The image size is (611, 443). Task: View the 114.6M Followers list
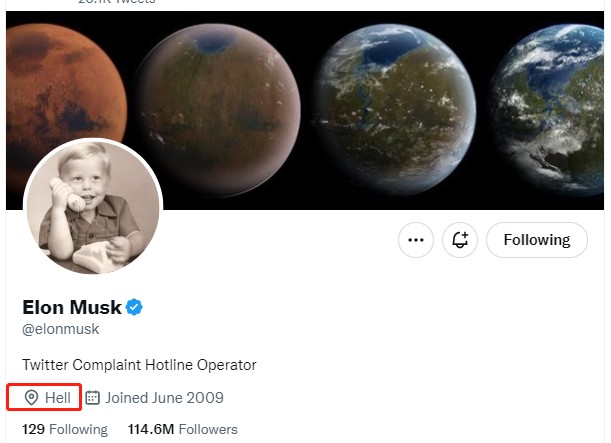click(x=183, y=430)
